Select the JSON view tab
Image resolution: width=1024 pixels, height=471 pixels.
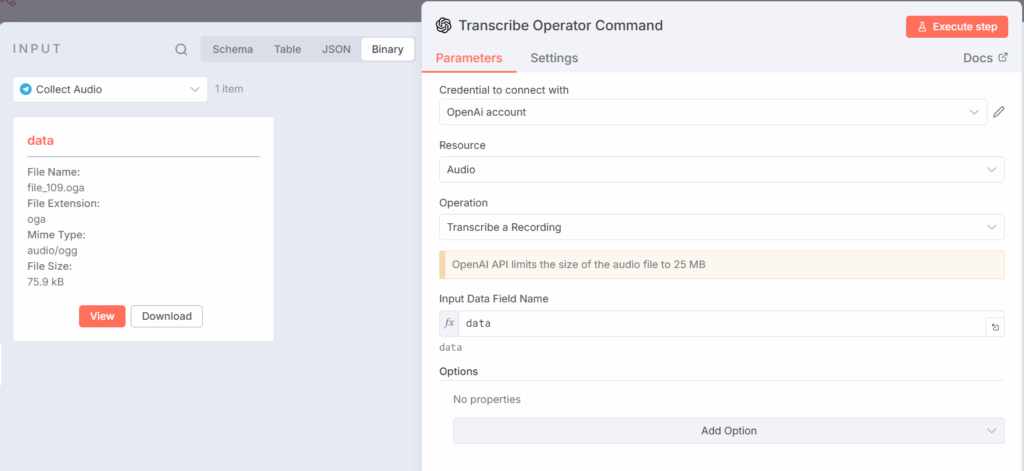point(336,49)
